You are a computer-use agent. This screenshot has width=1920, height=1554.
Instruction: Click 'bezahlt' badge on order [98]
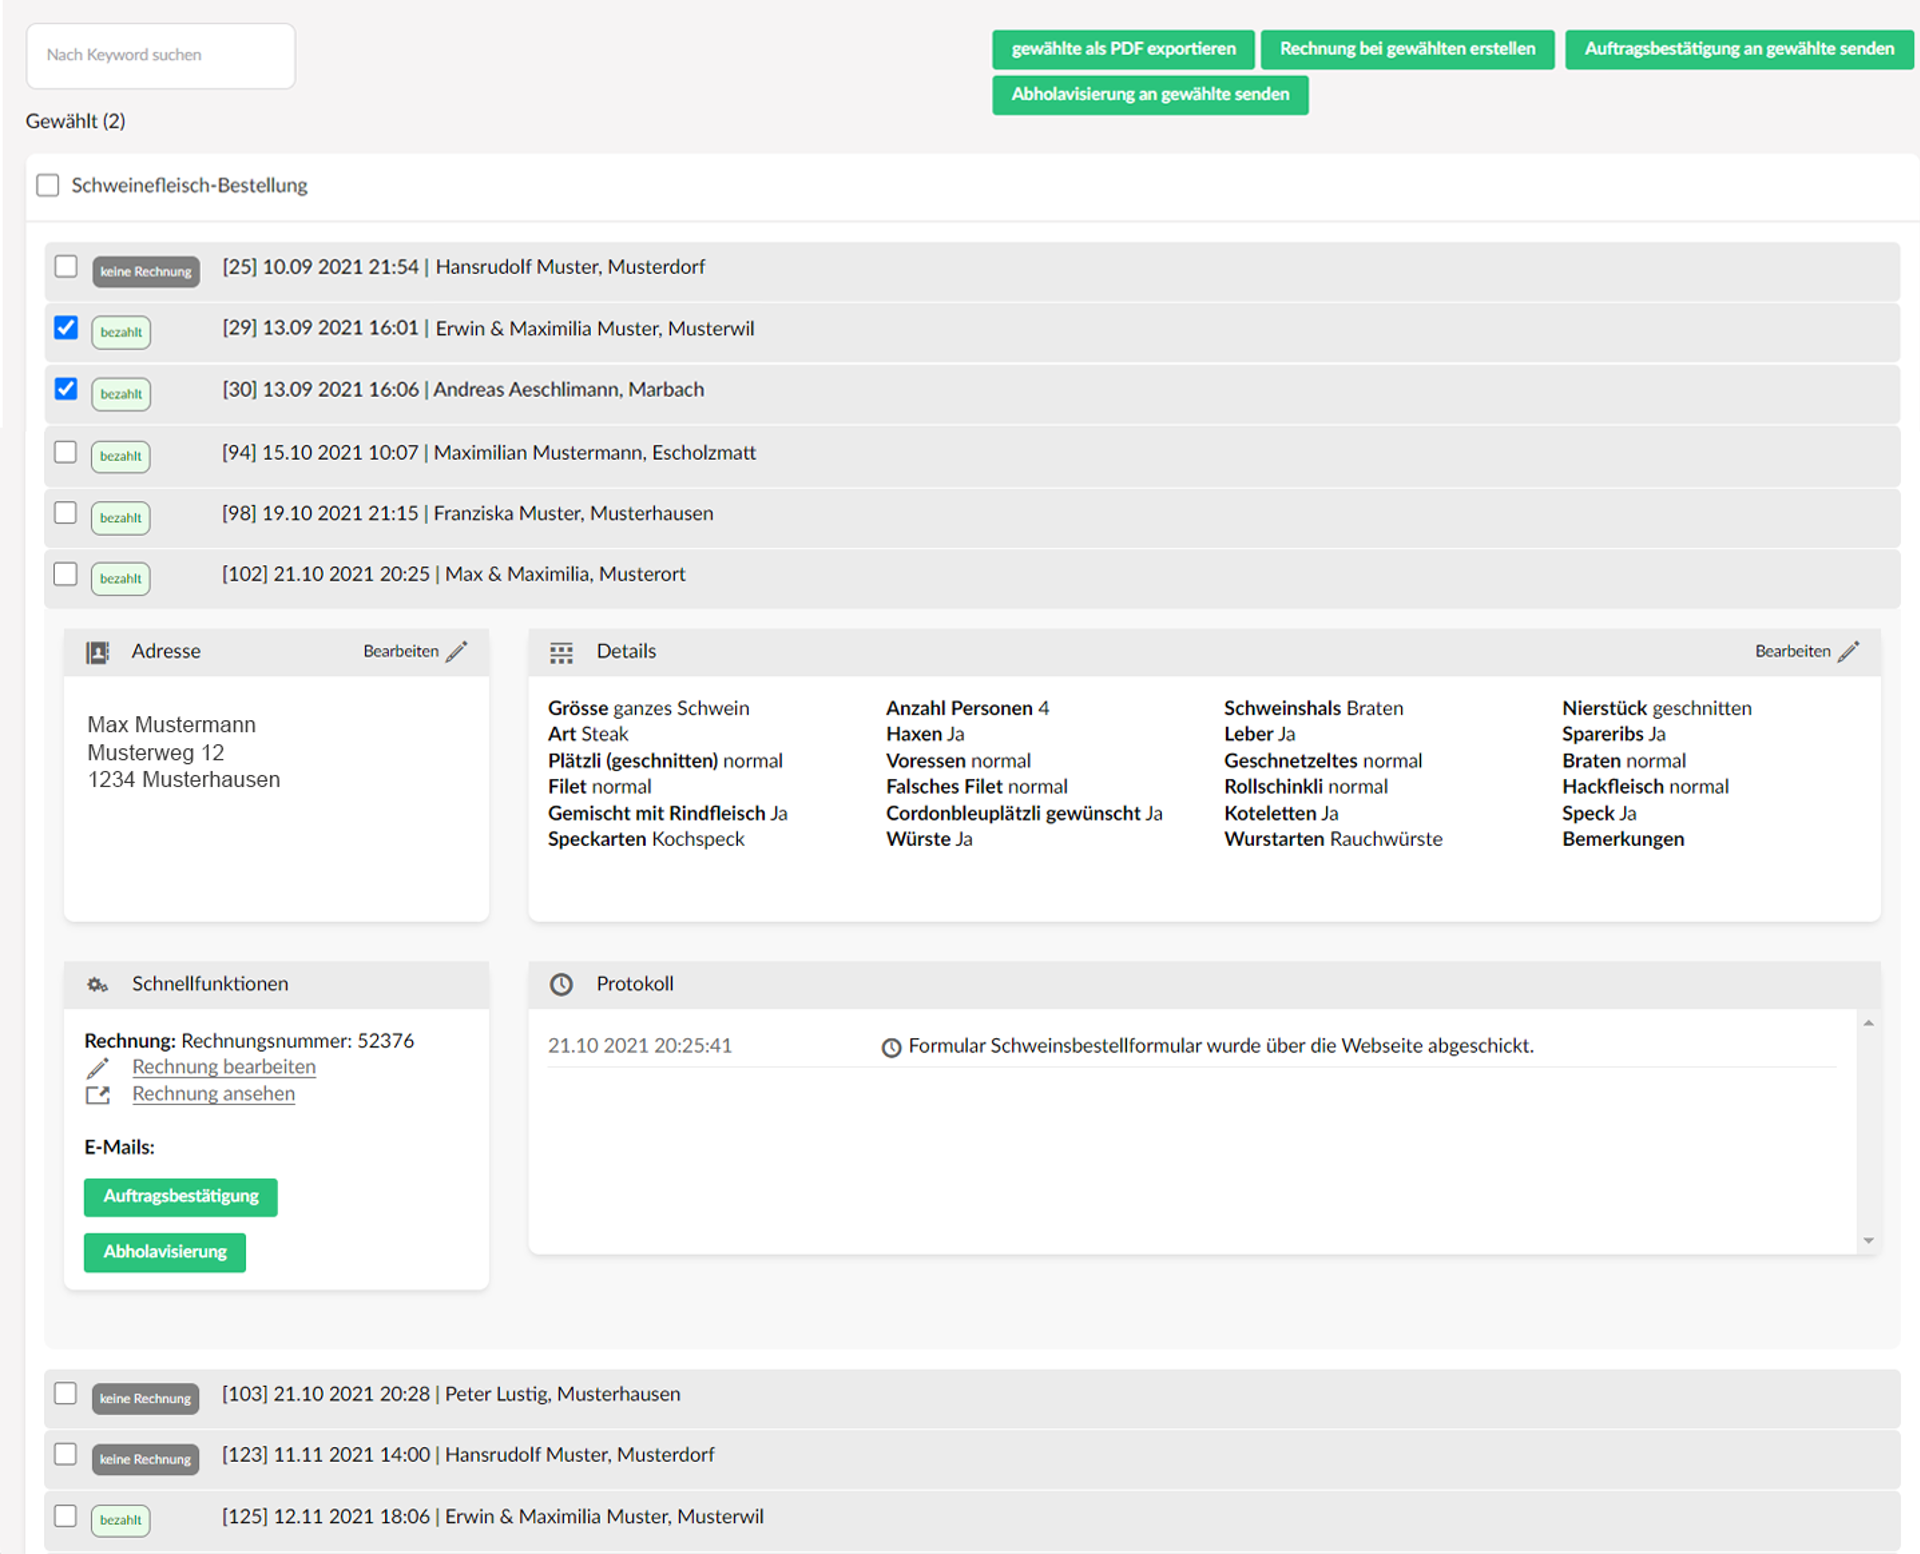pyautogui.click(x=121, y=518)
